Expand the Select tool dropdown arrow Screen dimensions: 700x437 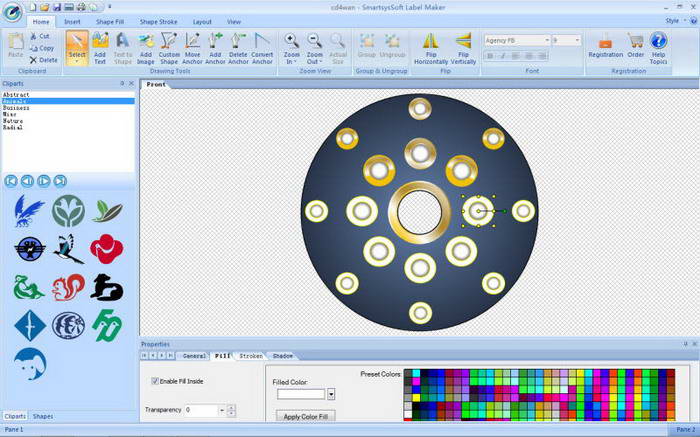[77, 61]
